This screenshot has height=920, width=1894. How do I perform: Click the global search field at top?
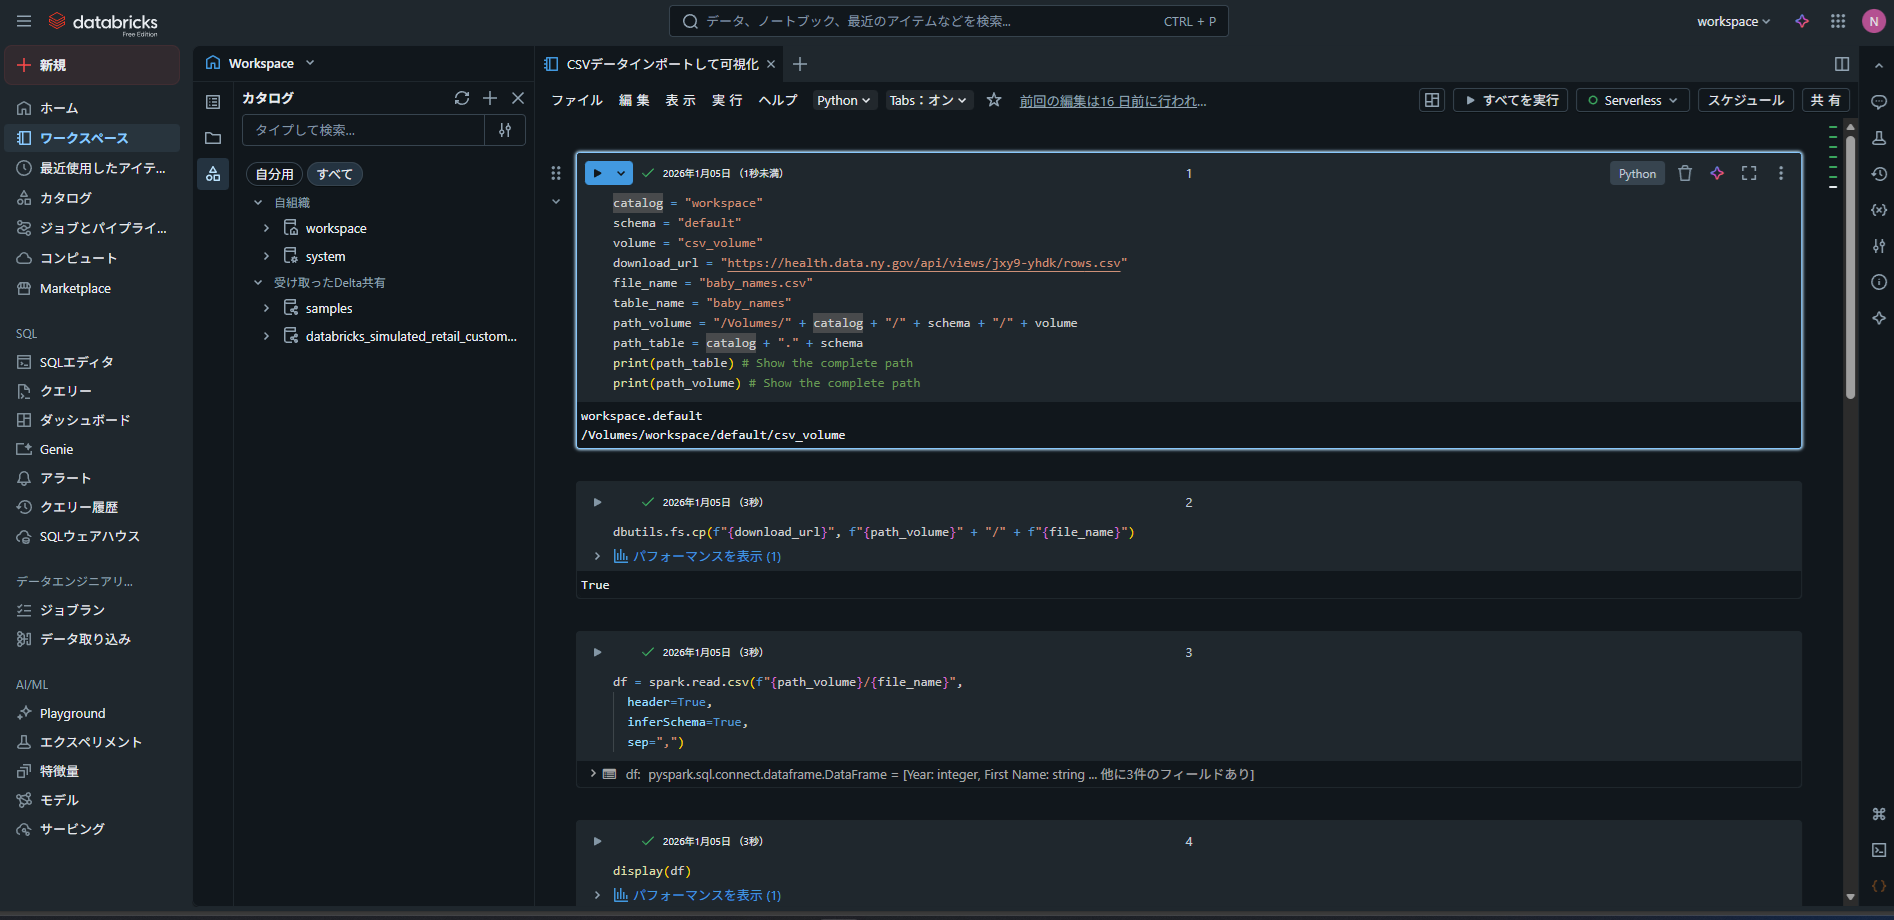click(x=947, y=21)
